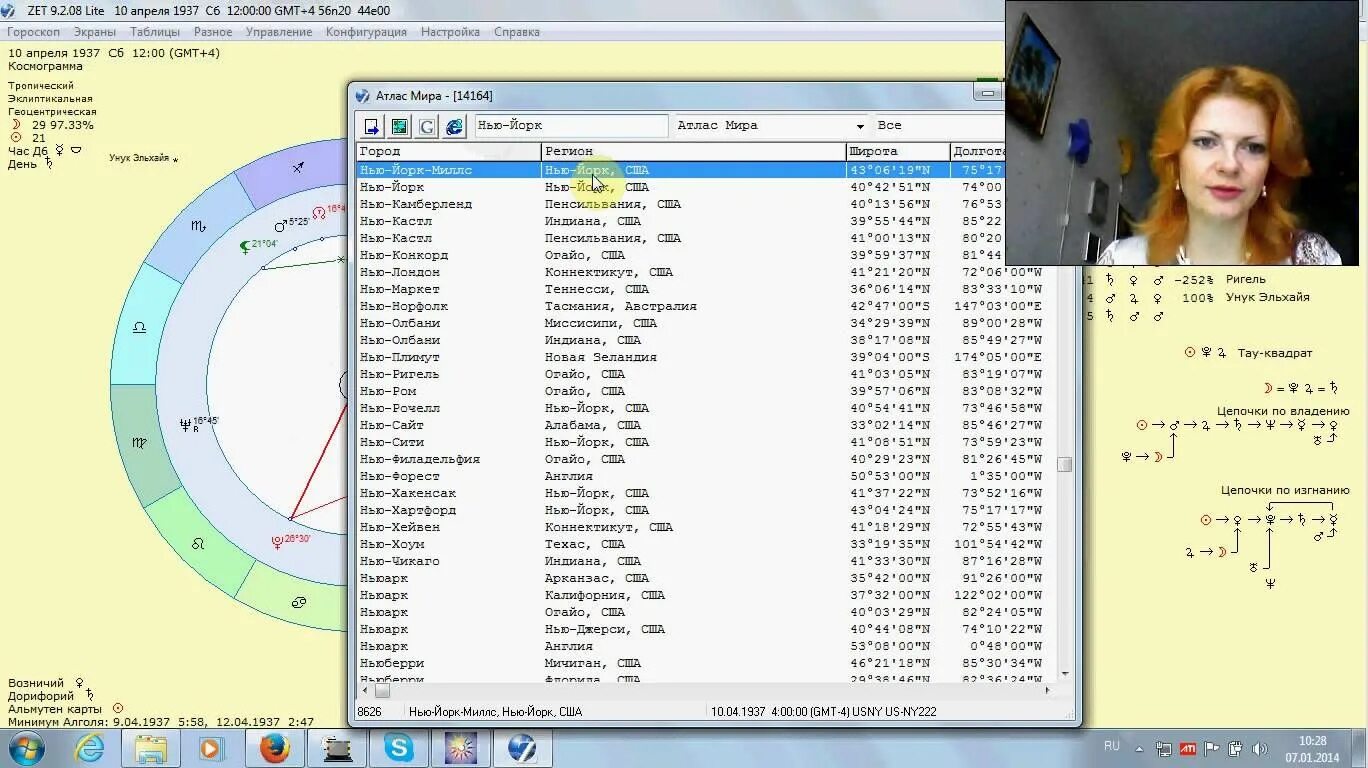
Task: Select the Нью-Камберленд row
Action: (x=706, y=204)
